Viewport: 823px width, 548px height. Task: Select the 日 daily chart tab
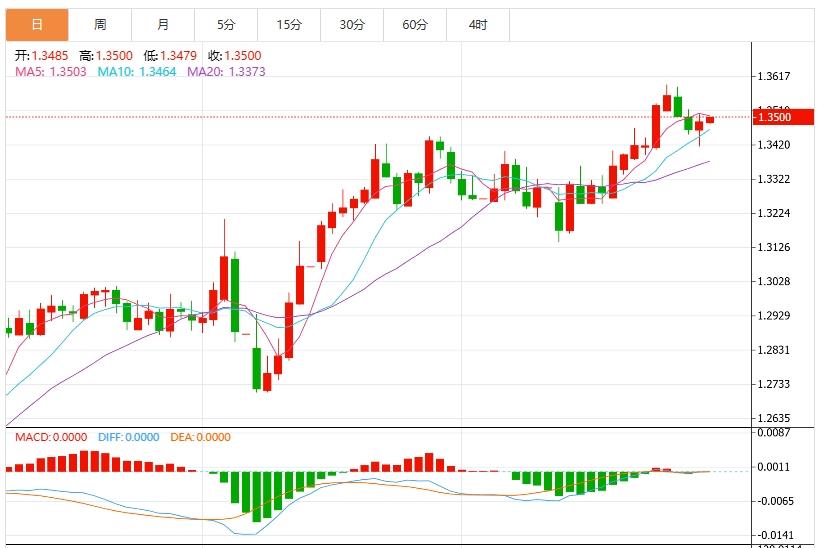[x=37, y=24]
